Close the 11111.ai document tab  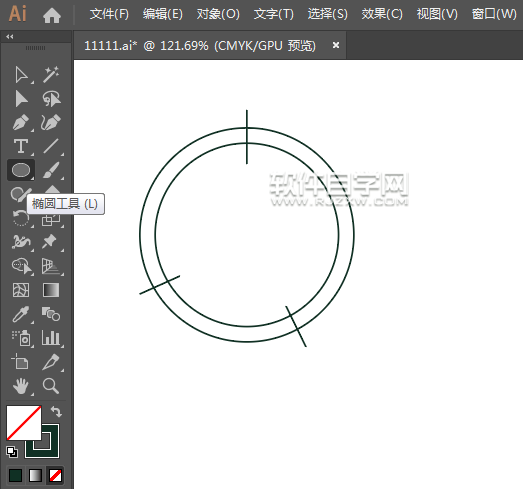(x=336, y=45)
